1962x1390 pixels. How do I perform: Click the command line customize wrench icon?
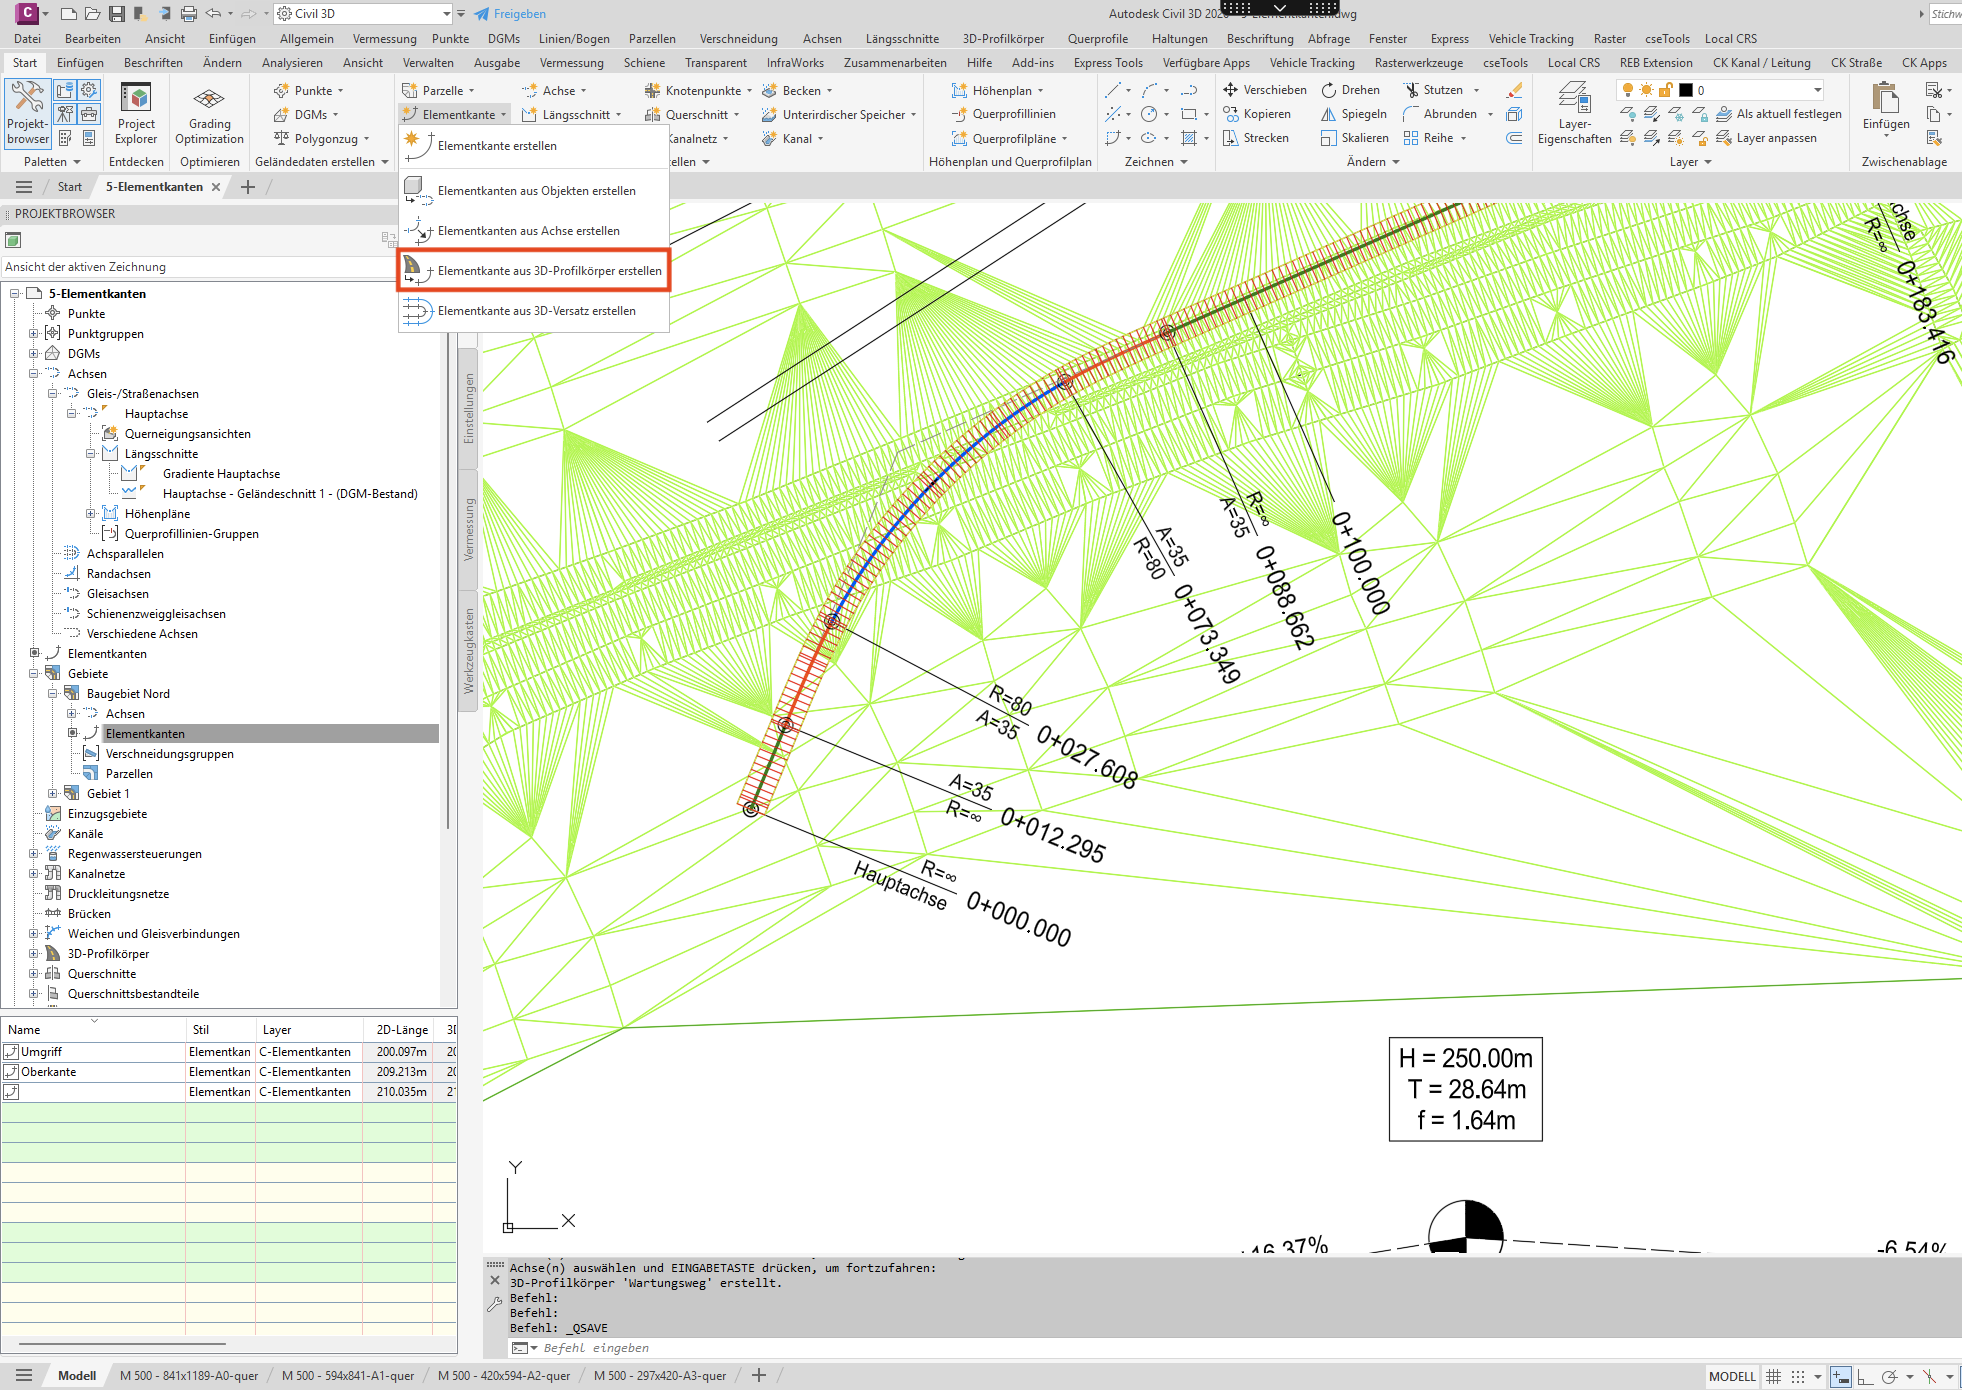(494, 1304)
